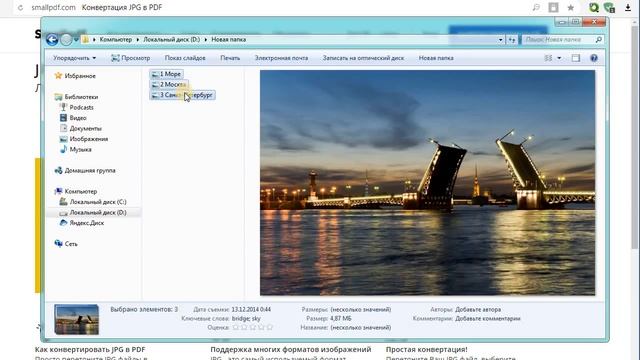
Task: Open the Podcasts library
Action: tap(77, 107)
